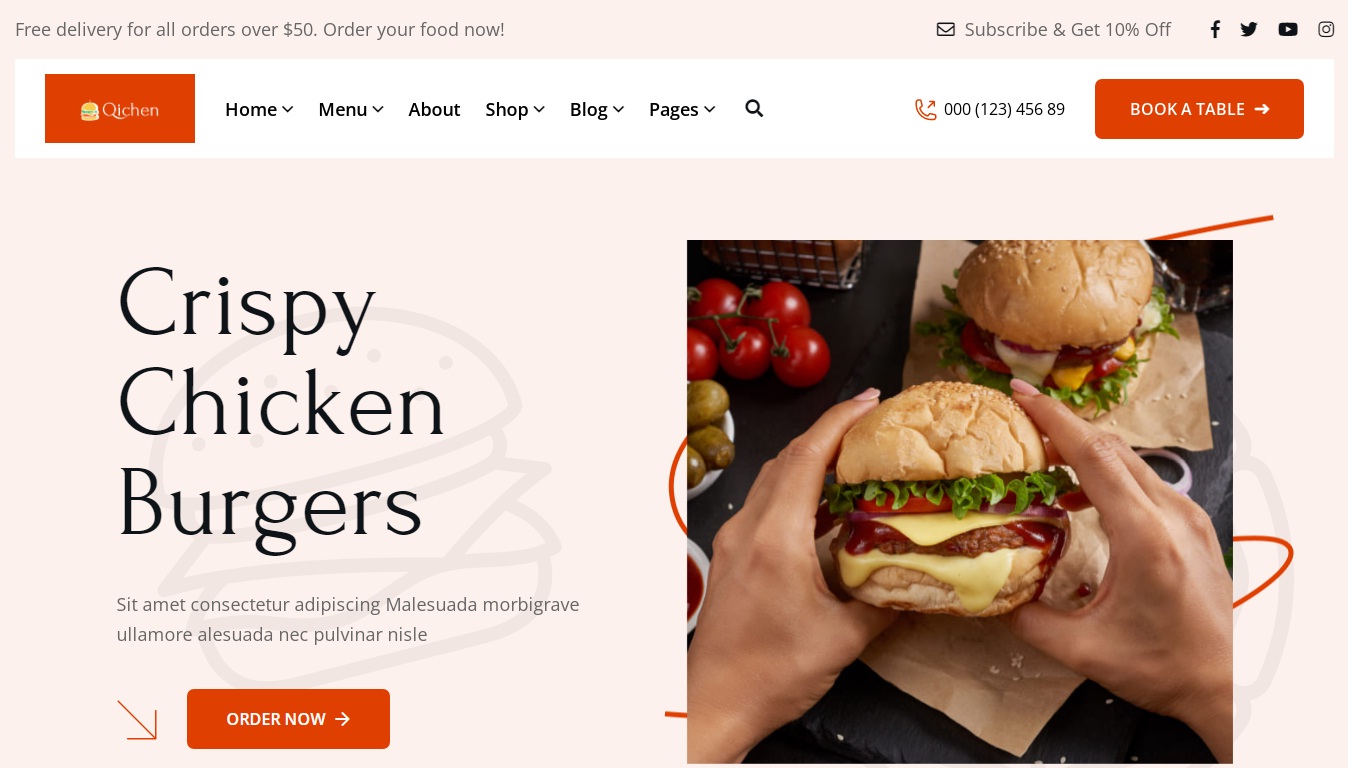Viewport: 1348px width, 768px height.
Task: Click the burger hero image
Action: click(960, 502)
